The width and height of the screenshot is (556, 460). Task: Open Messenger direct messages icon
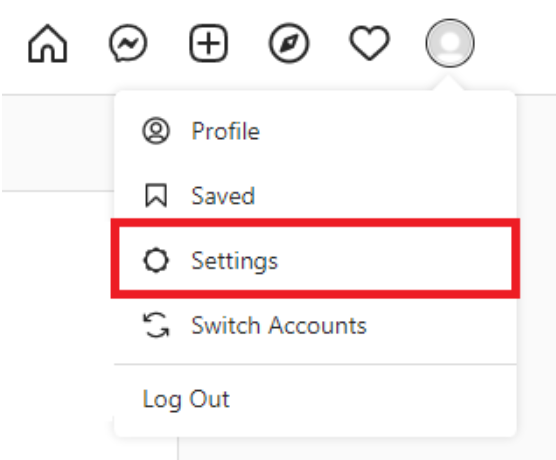pos(128,43)
